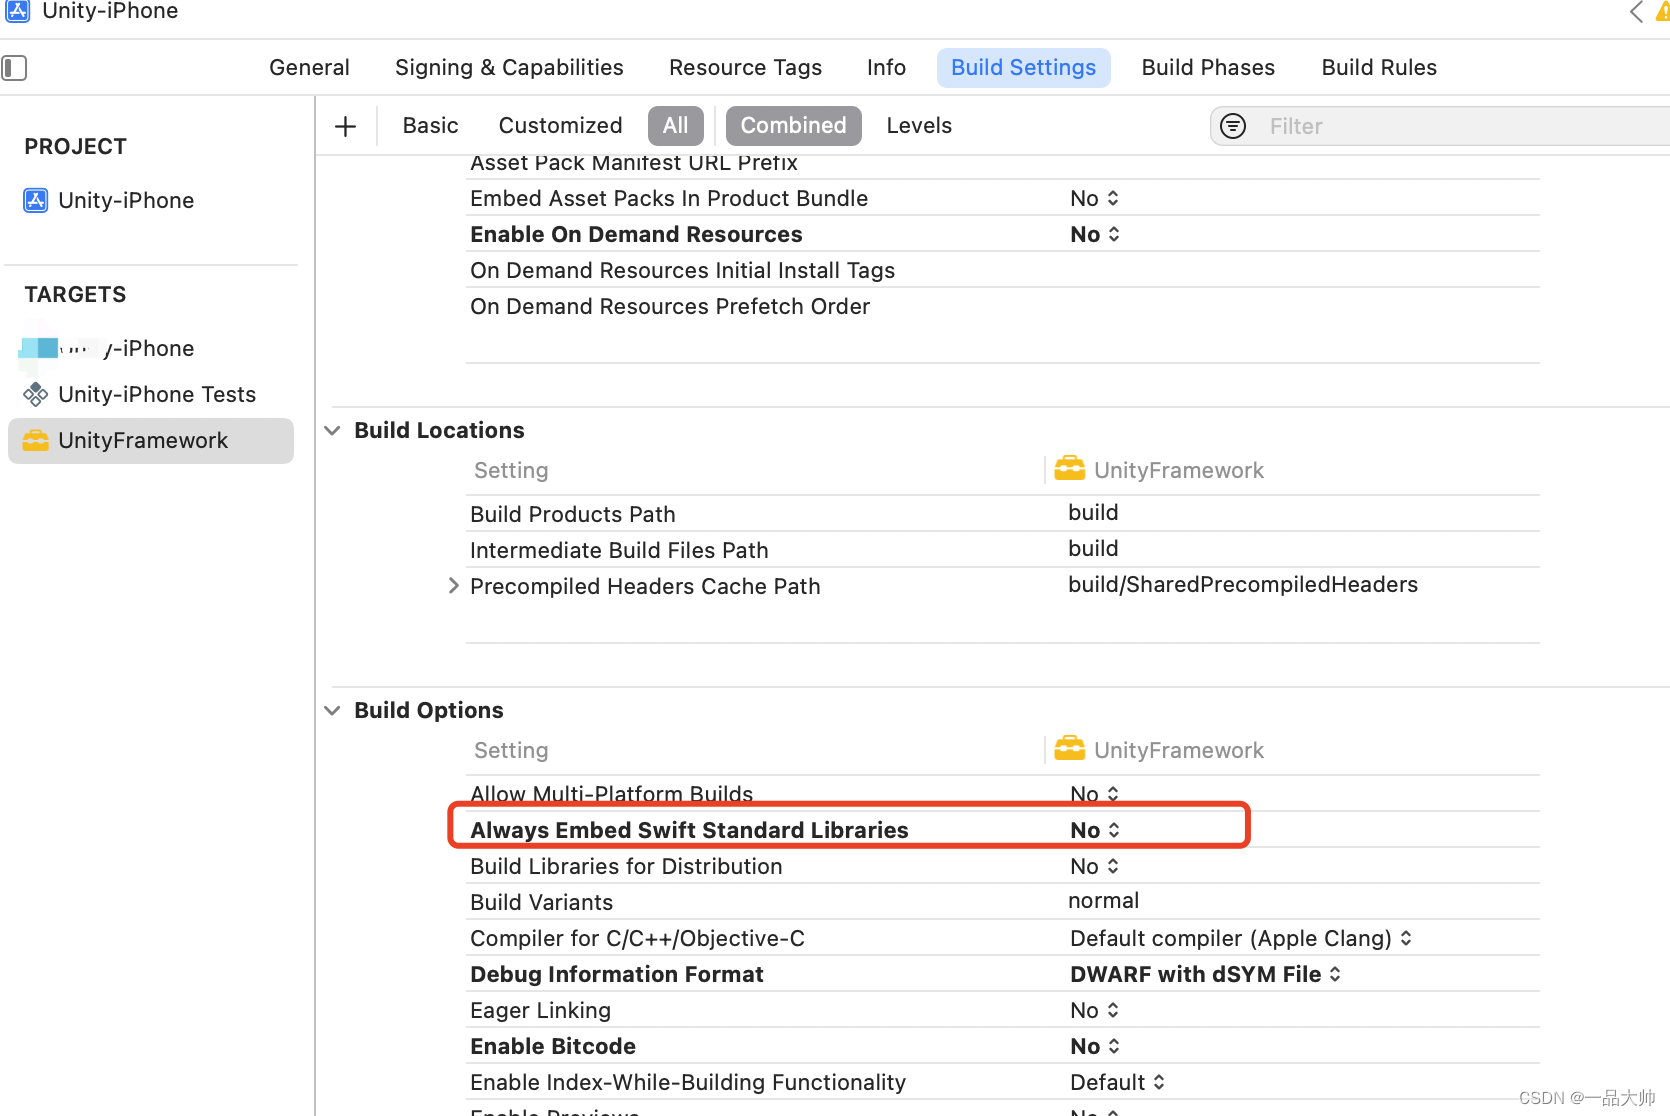Open Always Embed Swift Standard Libraries dropdown
Image resolution: width=1670 pixels, height=1116 pixels.
(1095, 831)
